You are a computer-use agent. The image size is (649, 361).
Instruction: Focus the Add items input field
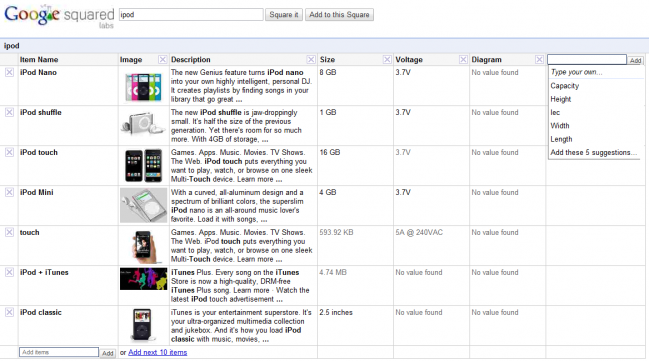coord(59,352)
